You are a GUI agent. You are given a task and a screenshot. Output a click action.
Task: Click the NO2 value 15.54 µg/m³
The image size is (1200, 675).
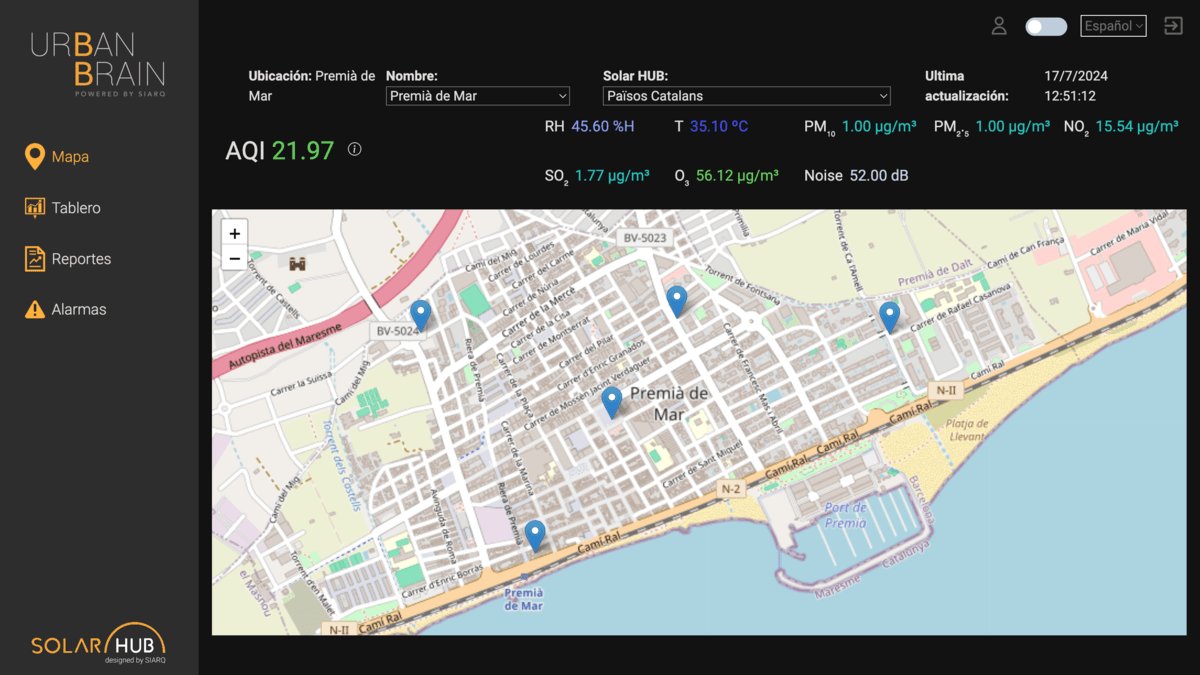(x=1137, y=127)
